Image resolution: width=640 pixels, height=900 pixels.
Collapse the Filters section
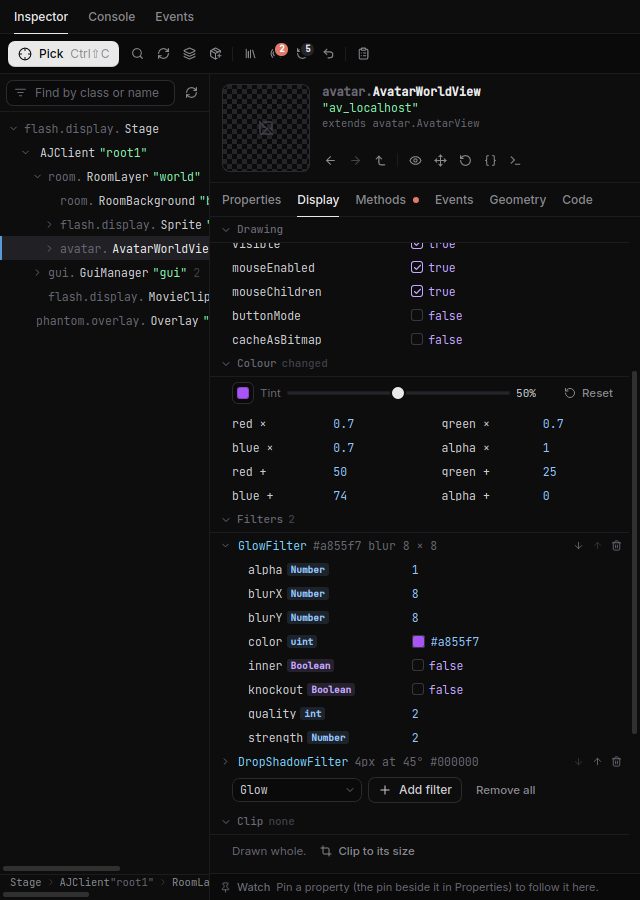[x=226, y=519]
